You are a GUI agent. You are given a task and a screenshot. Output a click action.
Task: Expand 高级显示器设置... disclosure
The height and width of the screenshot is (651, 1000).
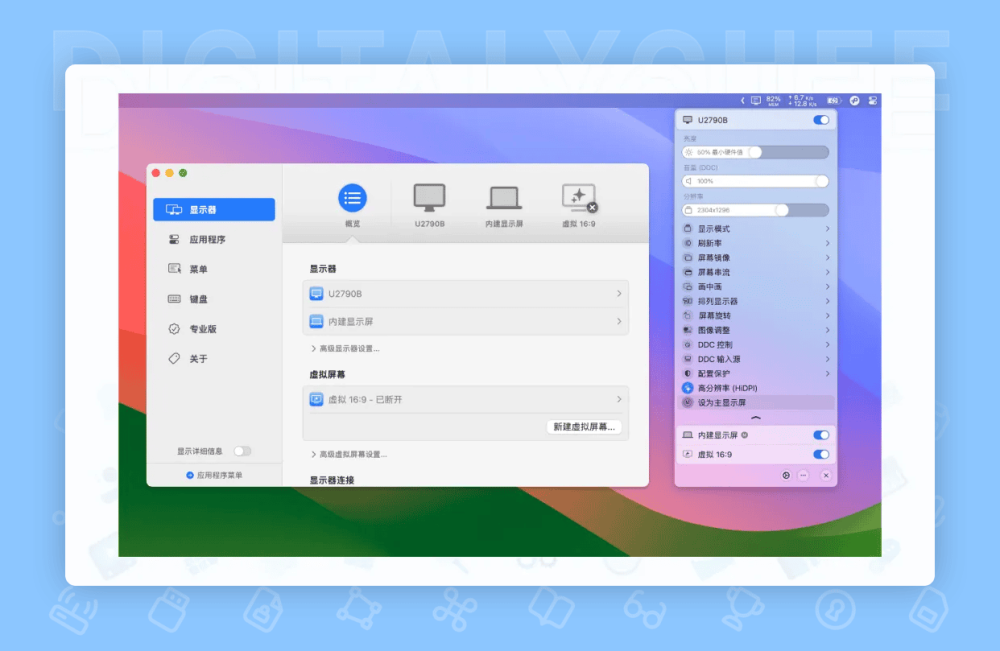tap(345, 349)
